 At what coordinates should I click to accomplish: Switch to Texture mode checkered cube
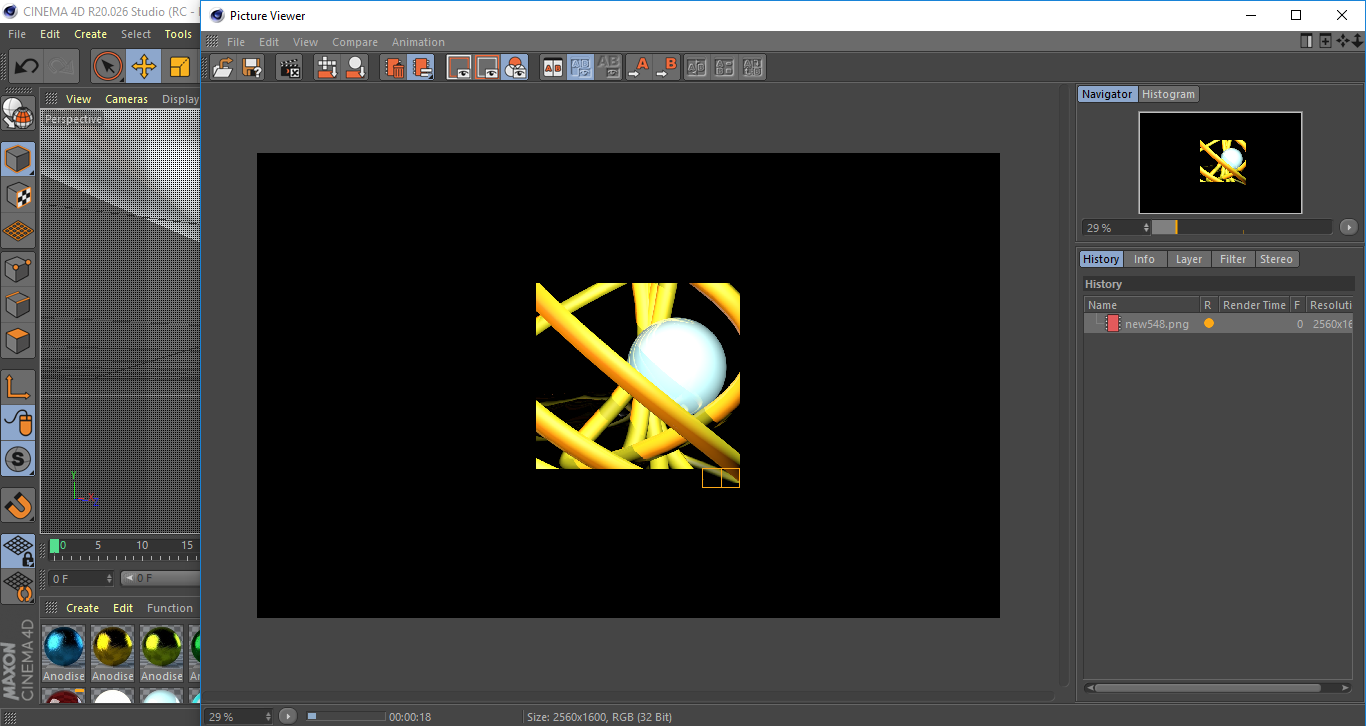pos(18,195)
